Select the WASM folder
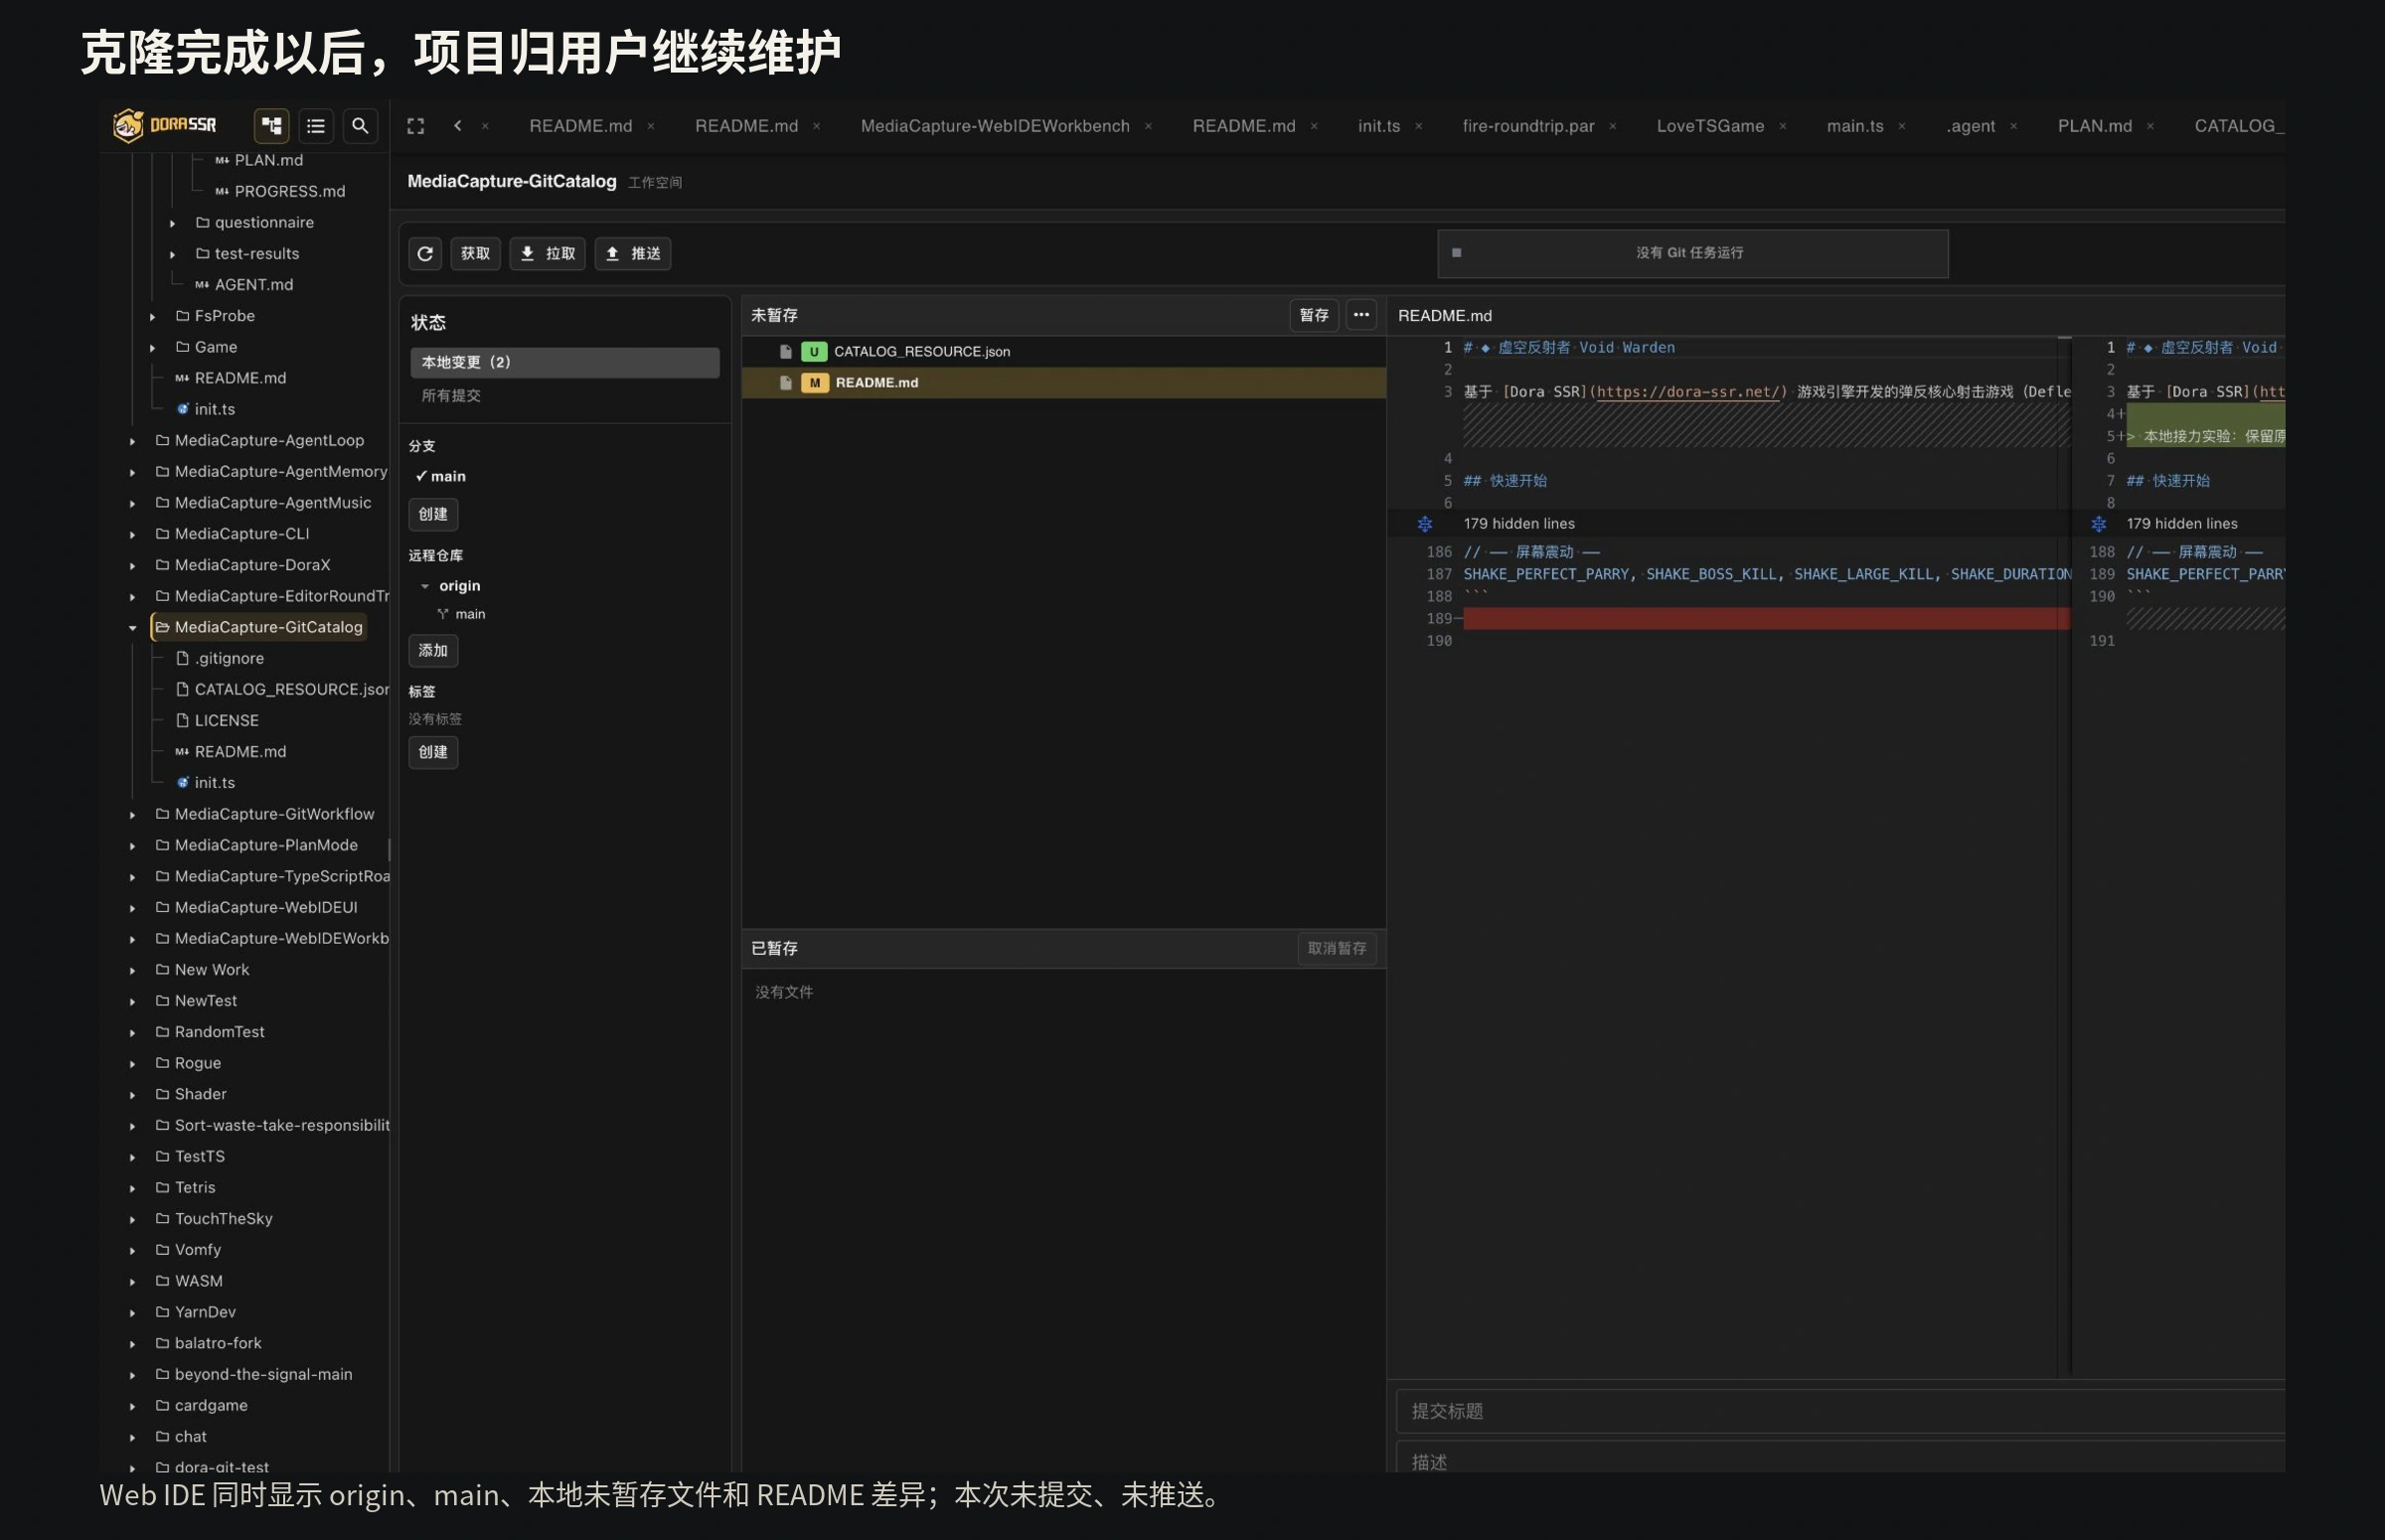The height and width of the screenshot is (1540, 2385). (189, 1281)
